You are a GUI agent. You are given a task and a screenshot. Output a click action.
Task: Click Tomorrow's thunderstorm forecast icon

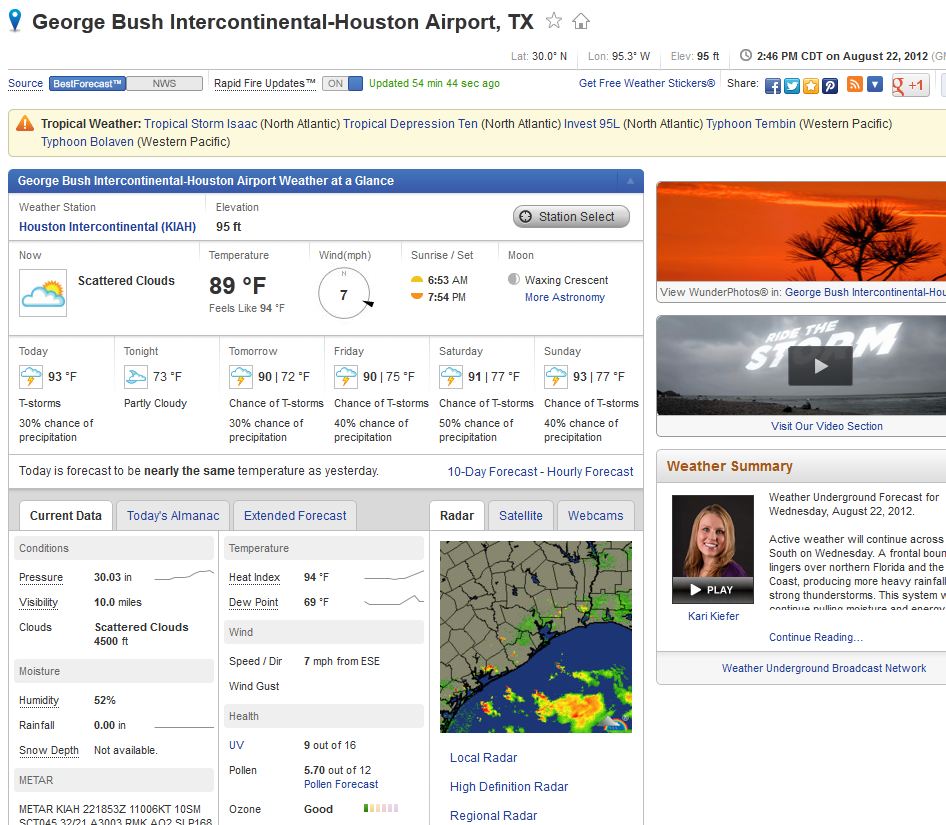pos(241,377)
